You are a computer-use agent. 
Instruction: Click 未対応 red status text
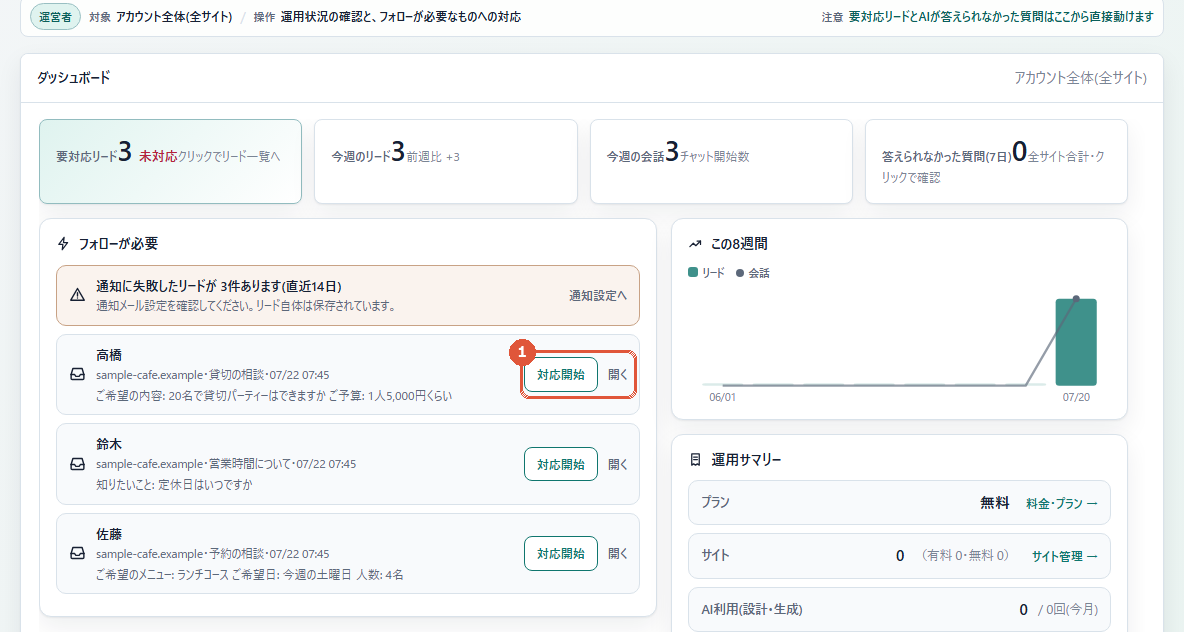(158, 156)
